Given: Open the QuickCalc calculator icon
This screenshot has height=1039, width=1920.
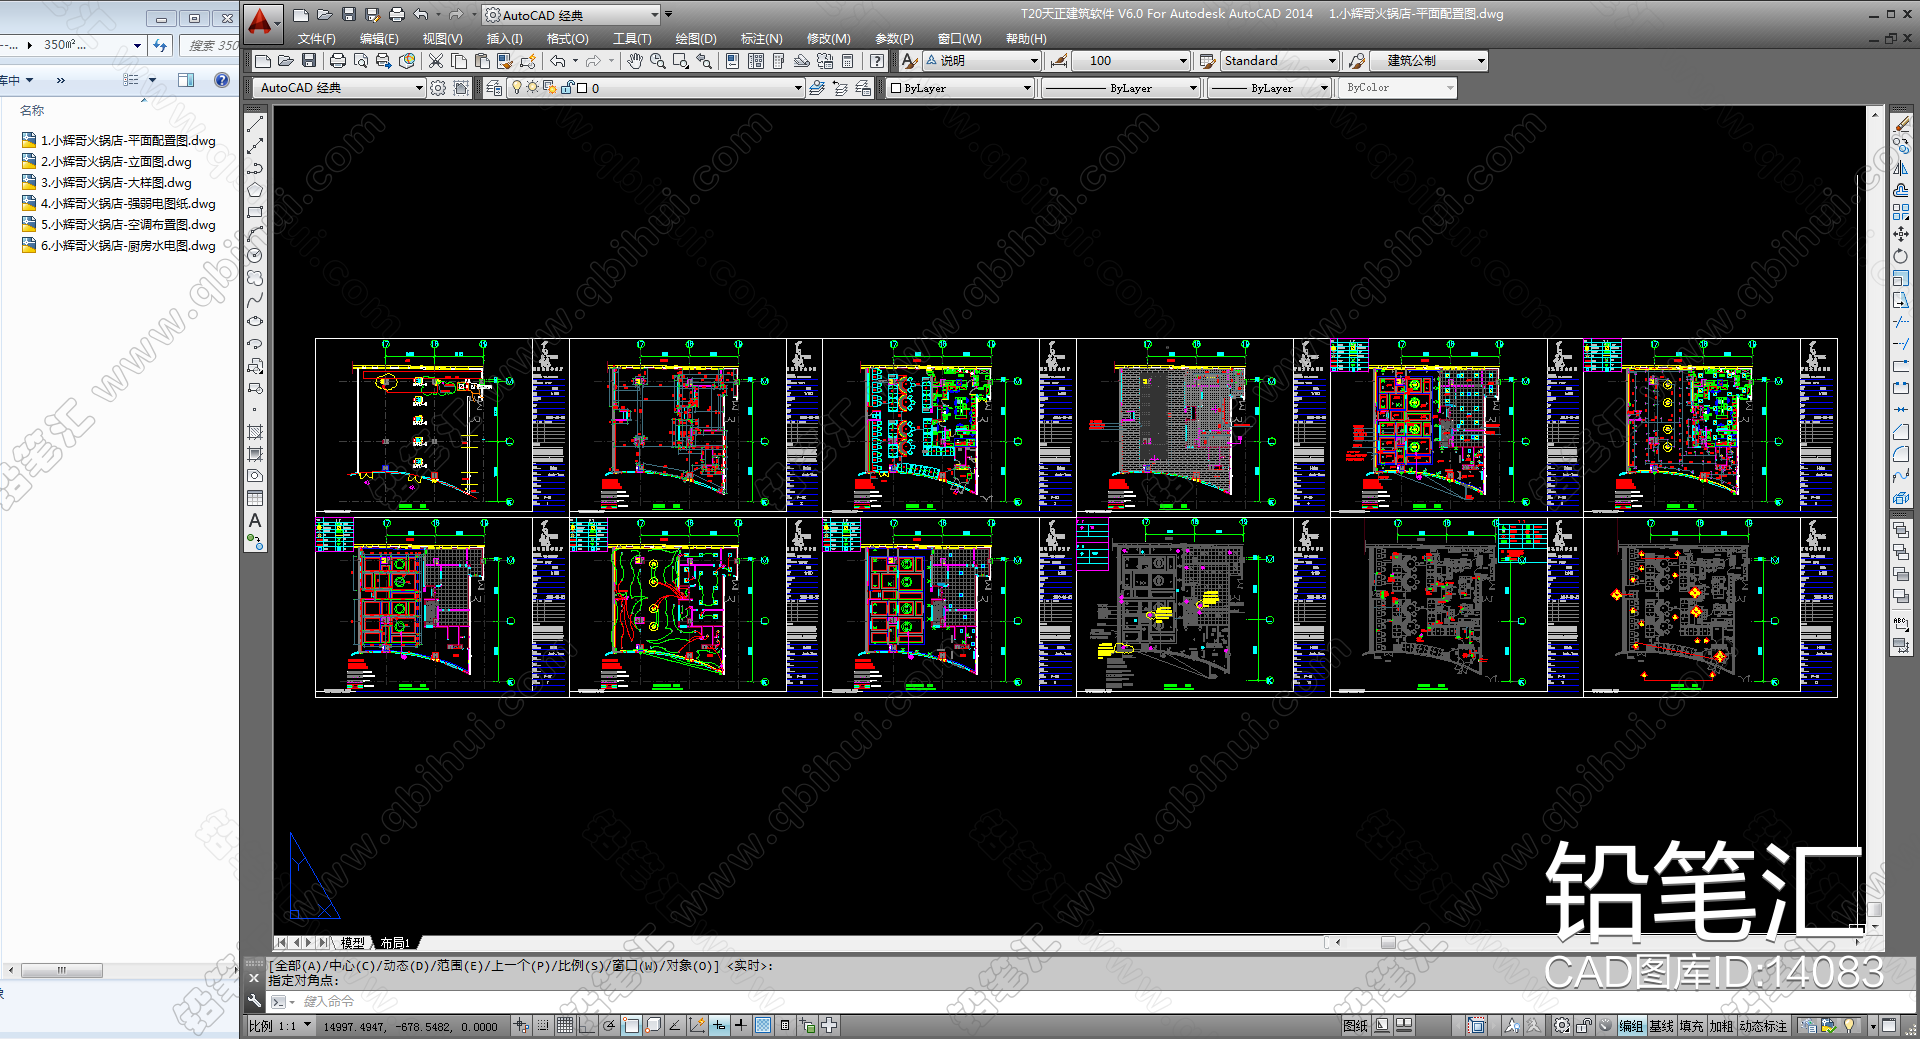Looking at the screenshot, I should (x=847, y=61).
